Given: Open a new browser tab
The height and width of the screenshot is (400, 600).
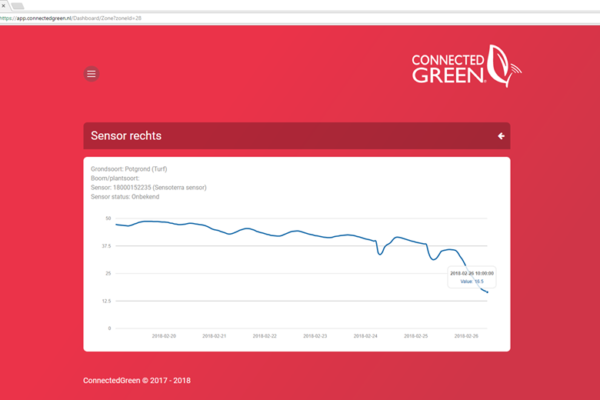Looking at the screenshot, I should [x=18, y=6].
